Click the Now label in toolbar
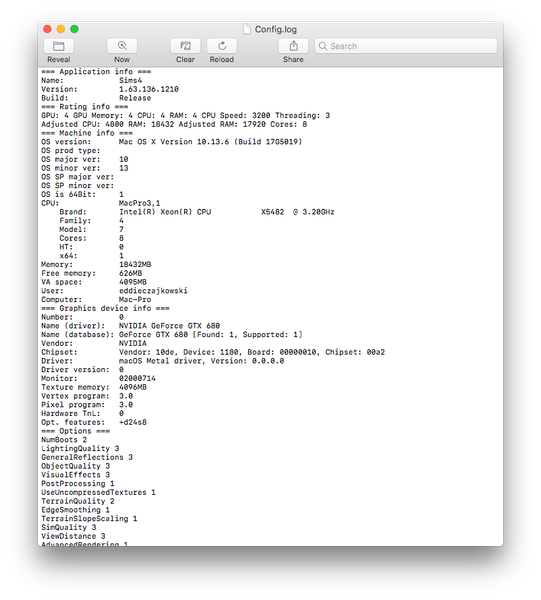The width and height of the screenshot is (541, 600). pos(122,59)
